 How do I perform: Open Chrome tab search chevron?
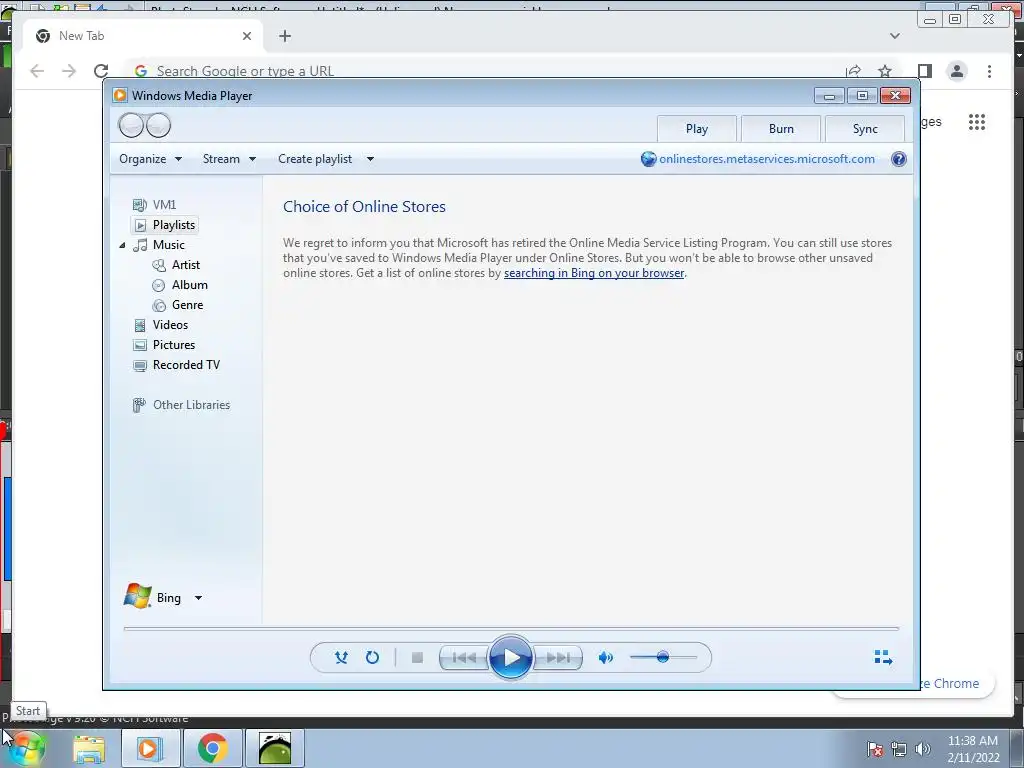coord(895,36)
